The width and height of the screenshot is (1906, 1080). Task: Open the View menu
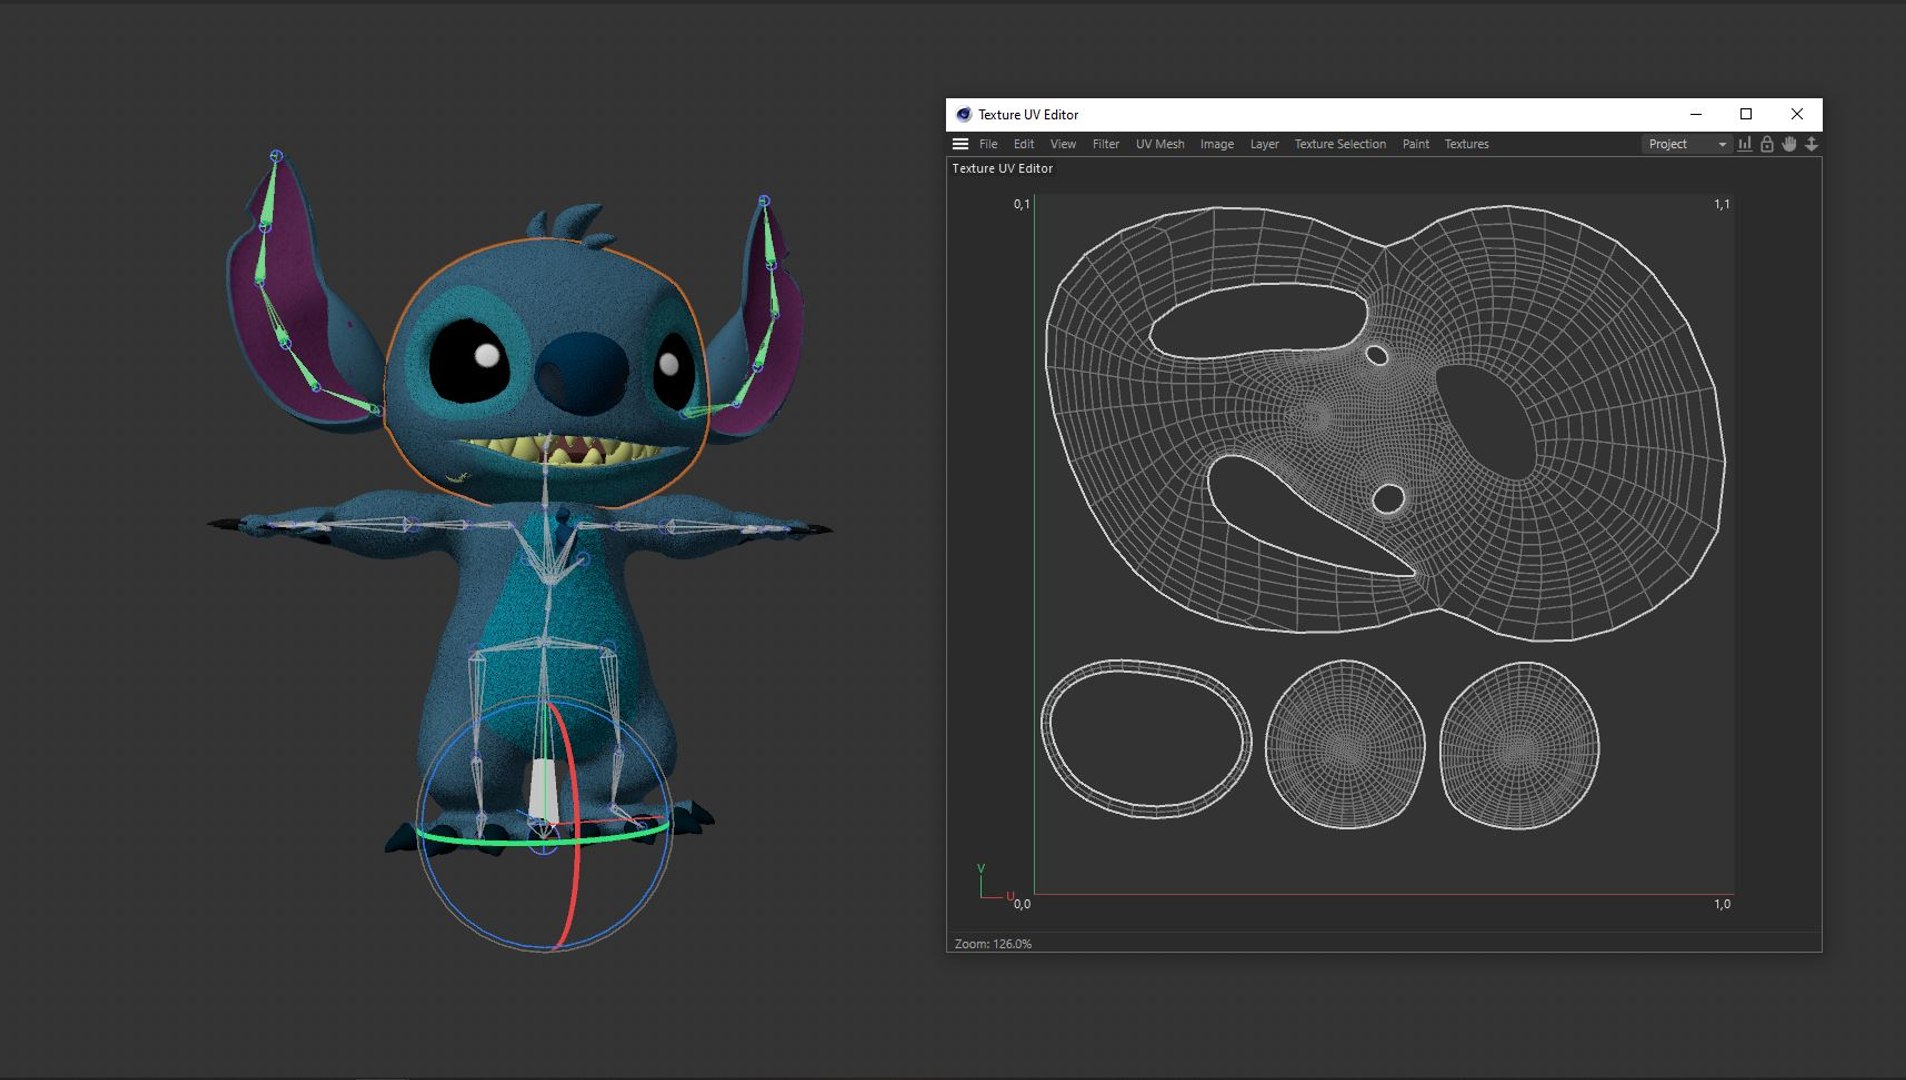tap(1063, 144)
